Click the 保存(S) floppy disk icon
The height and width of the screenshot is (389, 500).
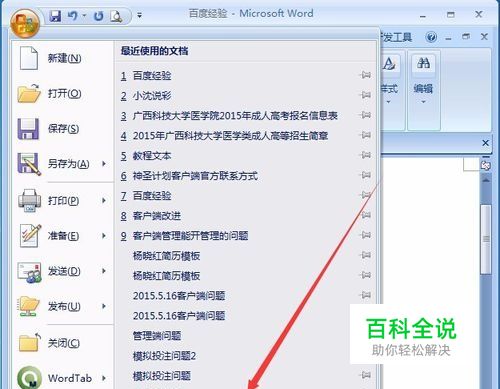(x=28, y=129)
